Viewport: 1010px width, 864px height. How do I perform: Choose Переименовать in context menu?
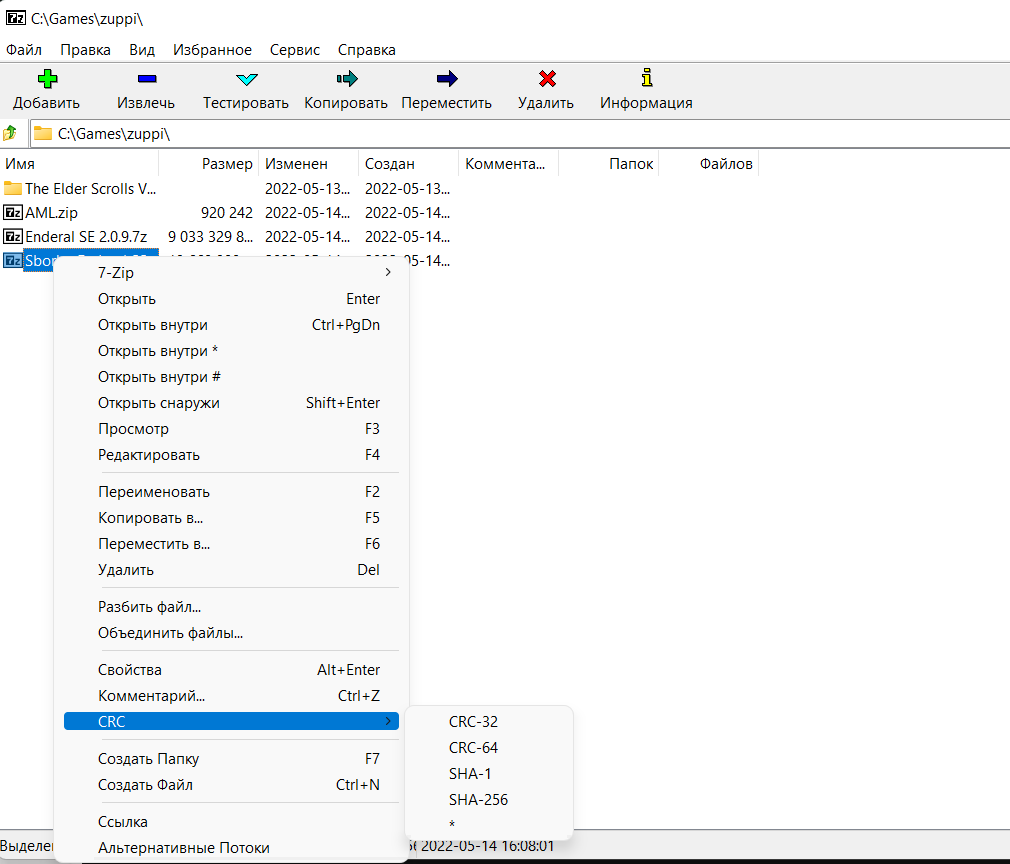tap(154, 492)
